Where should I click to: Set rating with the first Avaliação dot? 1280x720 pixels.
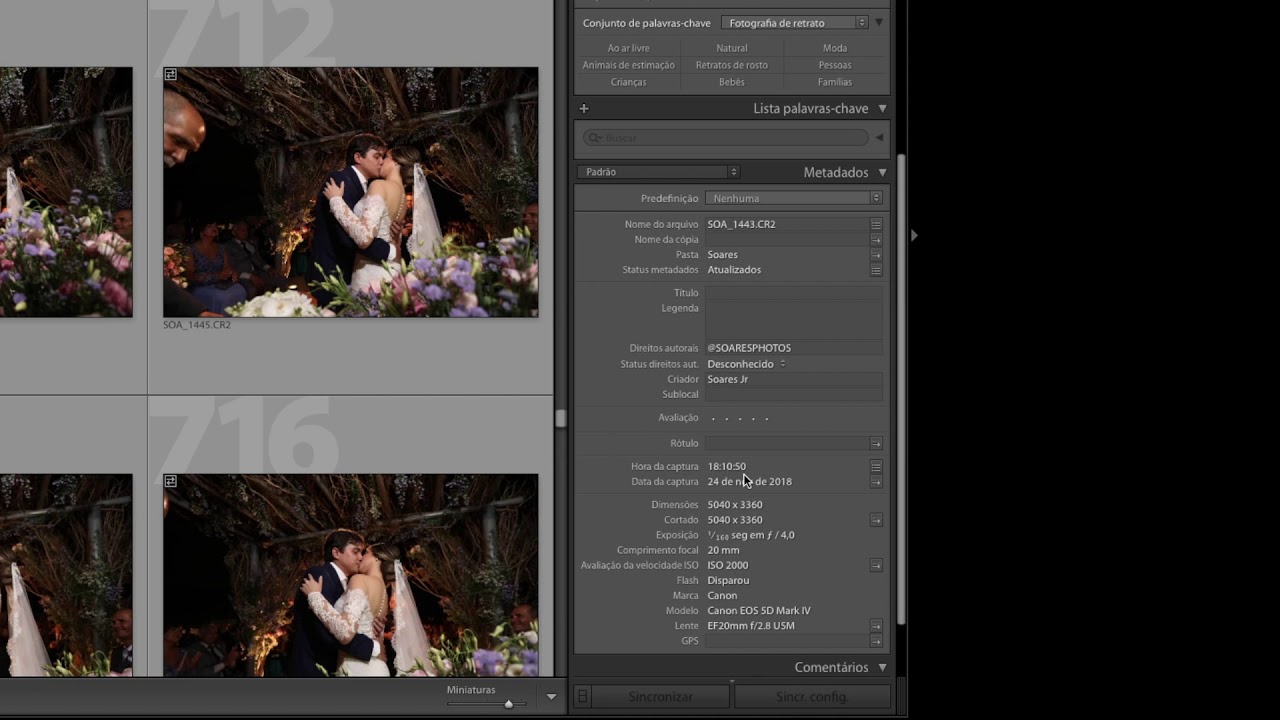click(x=713, y=418)
